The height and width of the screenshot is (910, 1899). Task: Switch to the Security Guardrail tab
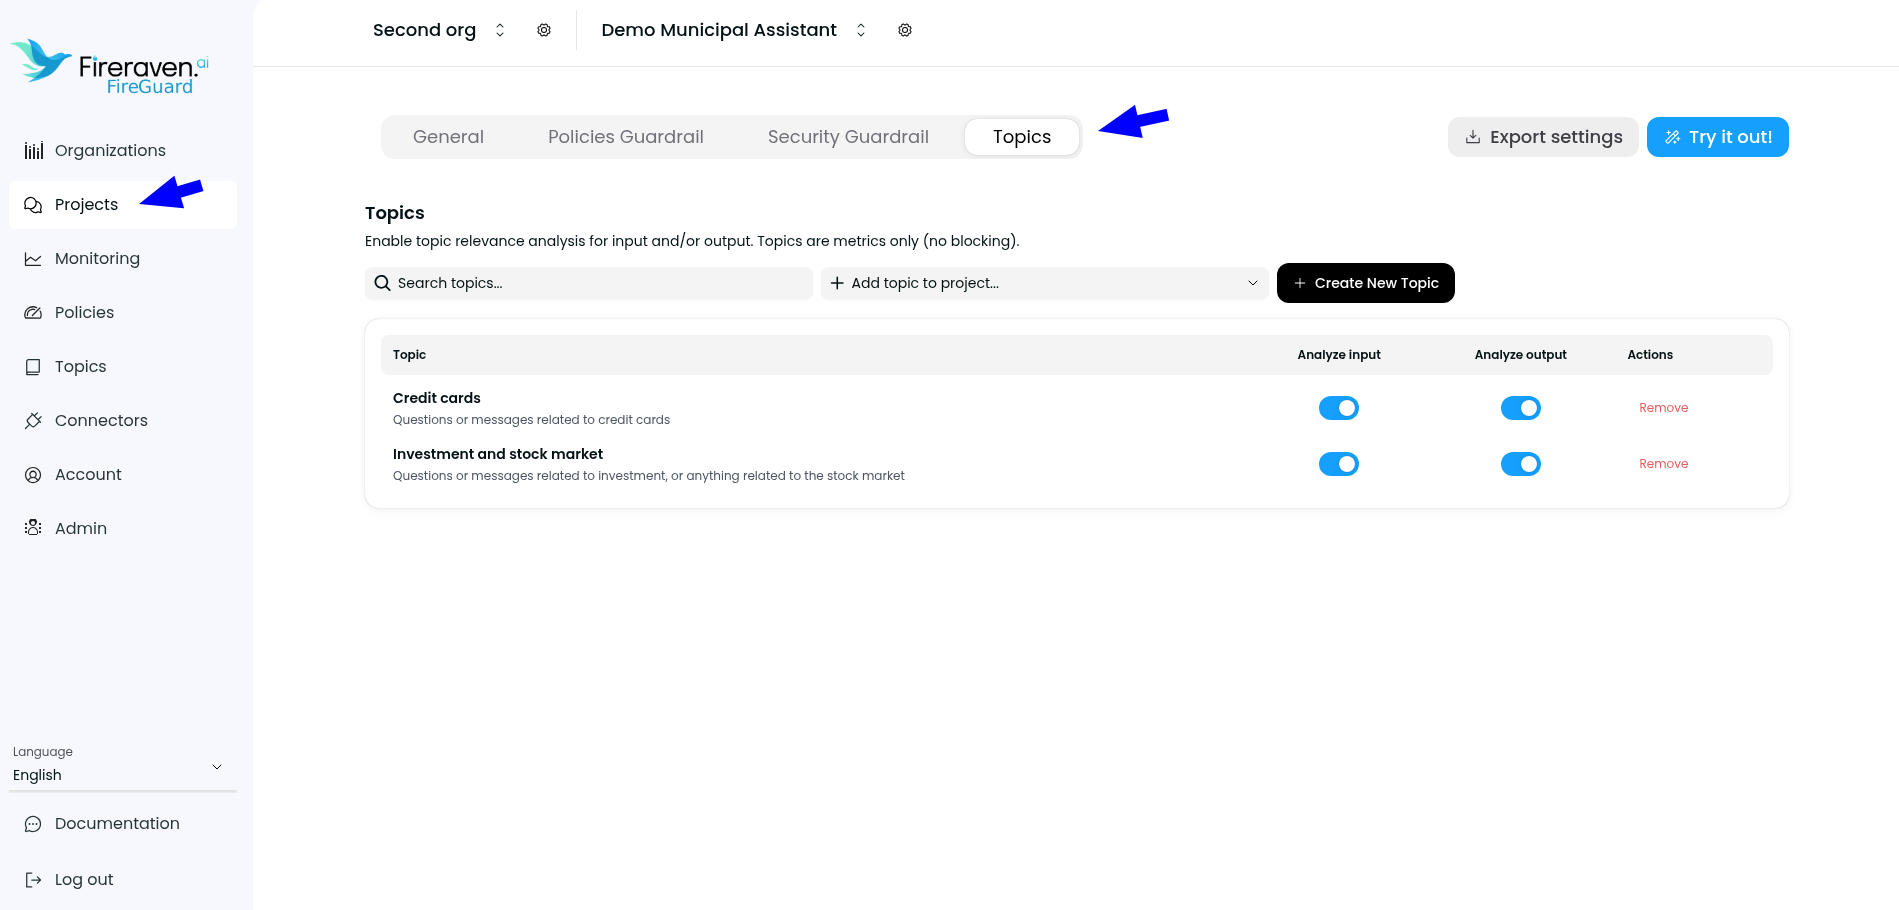click(847, 136)
